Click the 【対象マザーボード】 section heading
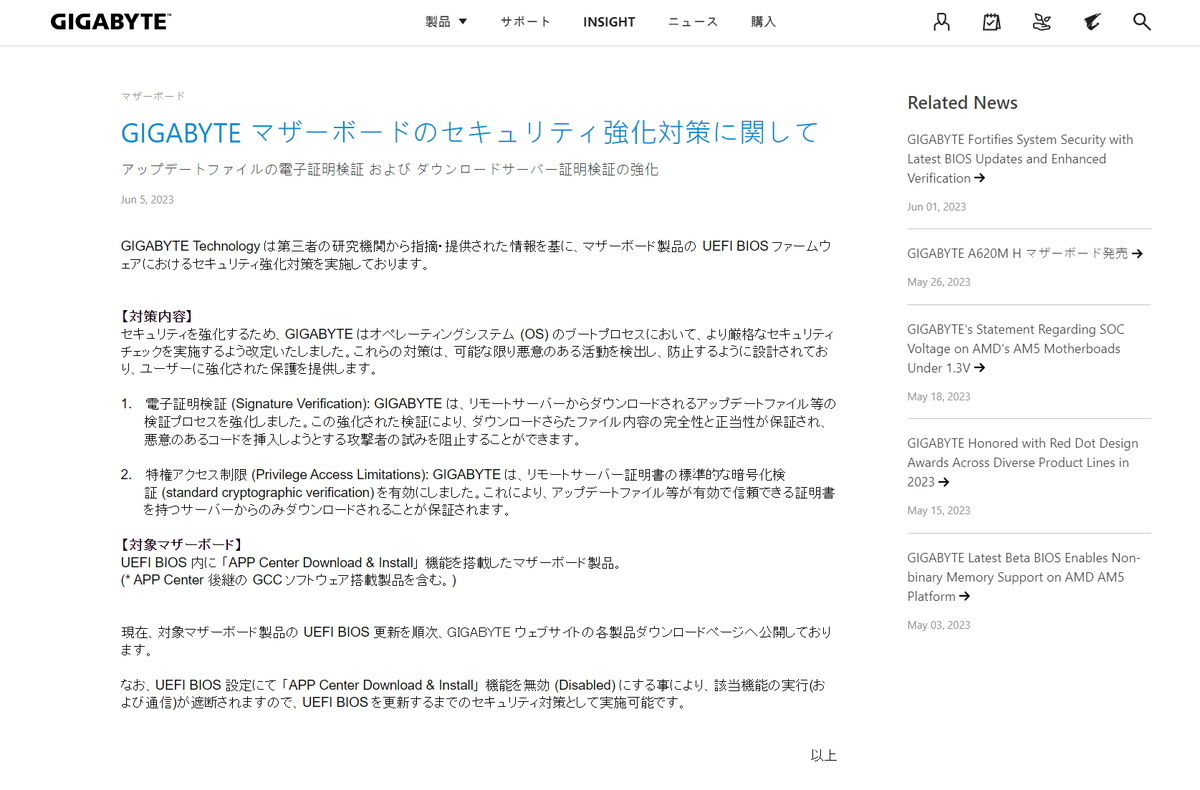The image size is (1200, 790). pos(182,545)
